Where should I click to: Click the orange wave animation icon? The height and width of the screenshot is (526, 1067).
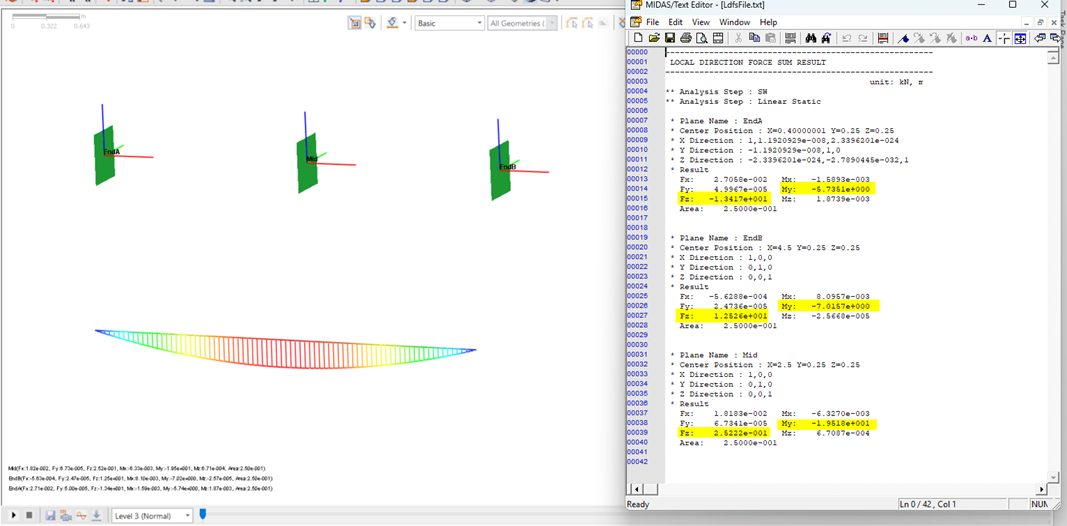point(81,516)
